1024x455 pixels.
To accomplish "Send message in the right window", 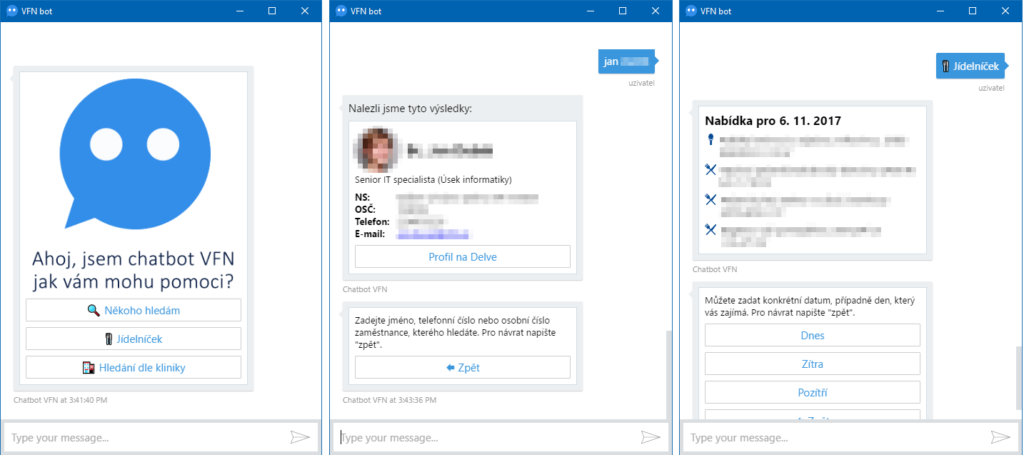I will 1000,437.
